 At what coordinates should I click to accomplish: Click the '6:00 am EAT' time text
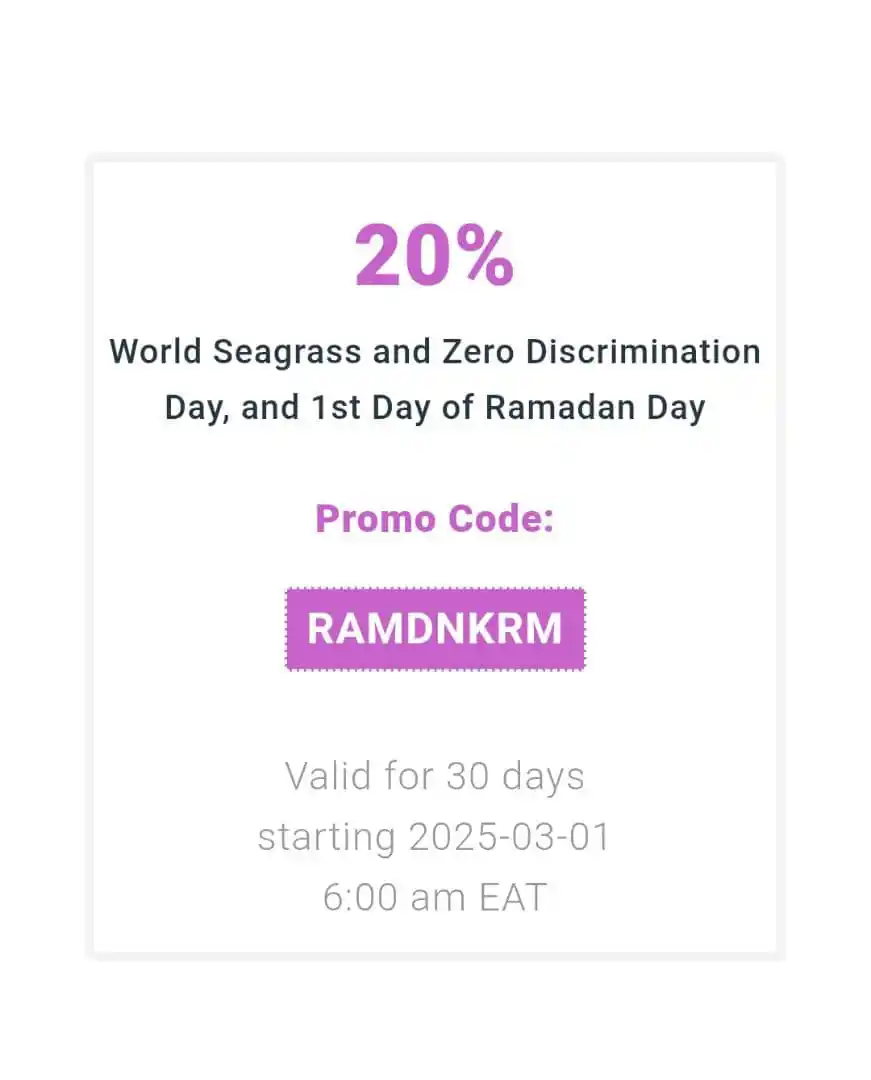click(x=434, y=897)
